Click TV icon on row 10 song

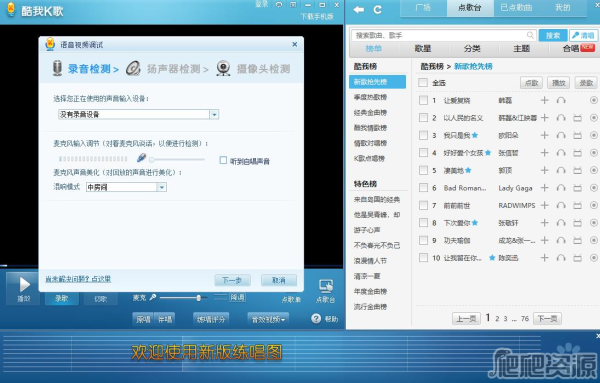(577, 258)
